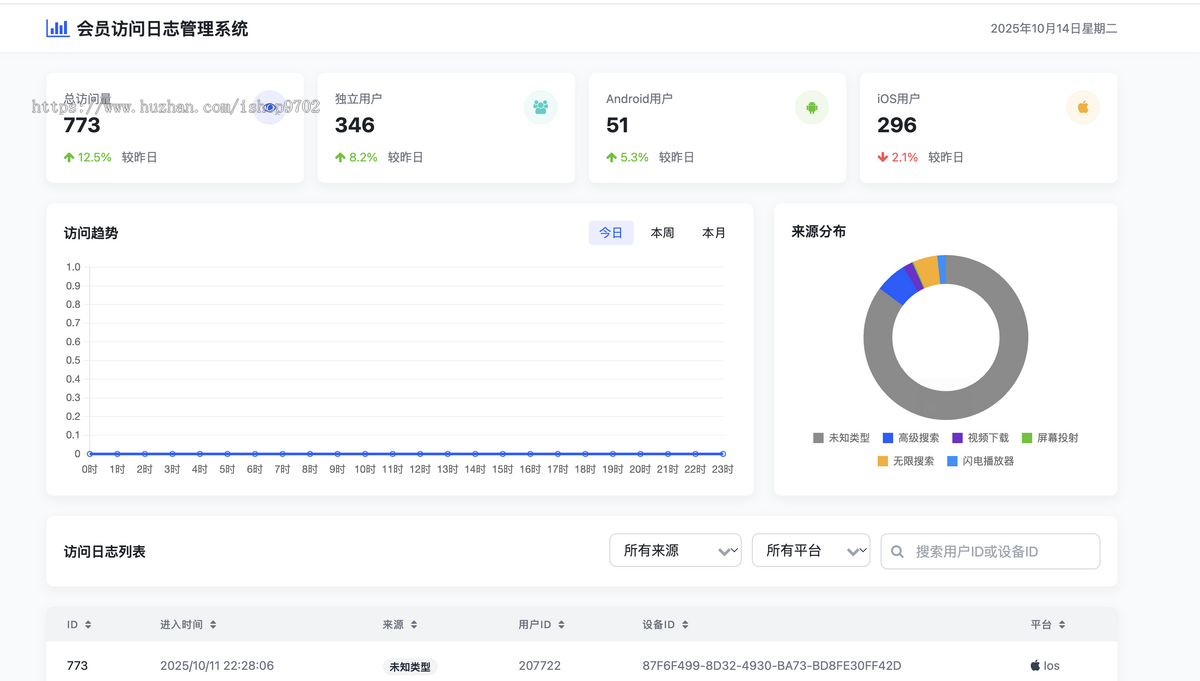Click the 访问日志列表 heading
This screenshot has height=681, width=1200.
tap(105, 551)
